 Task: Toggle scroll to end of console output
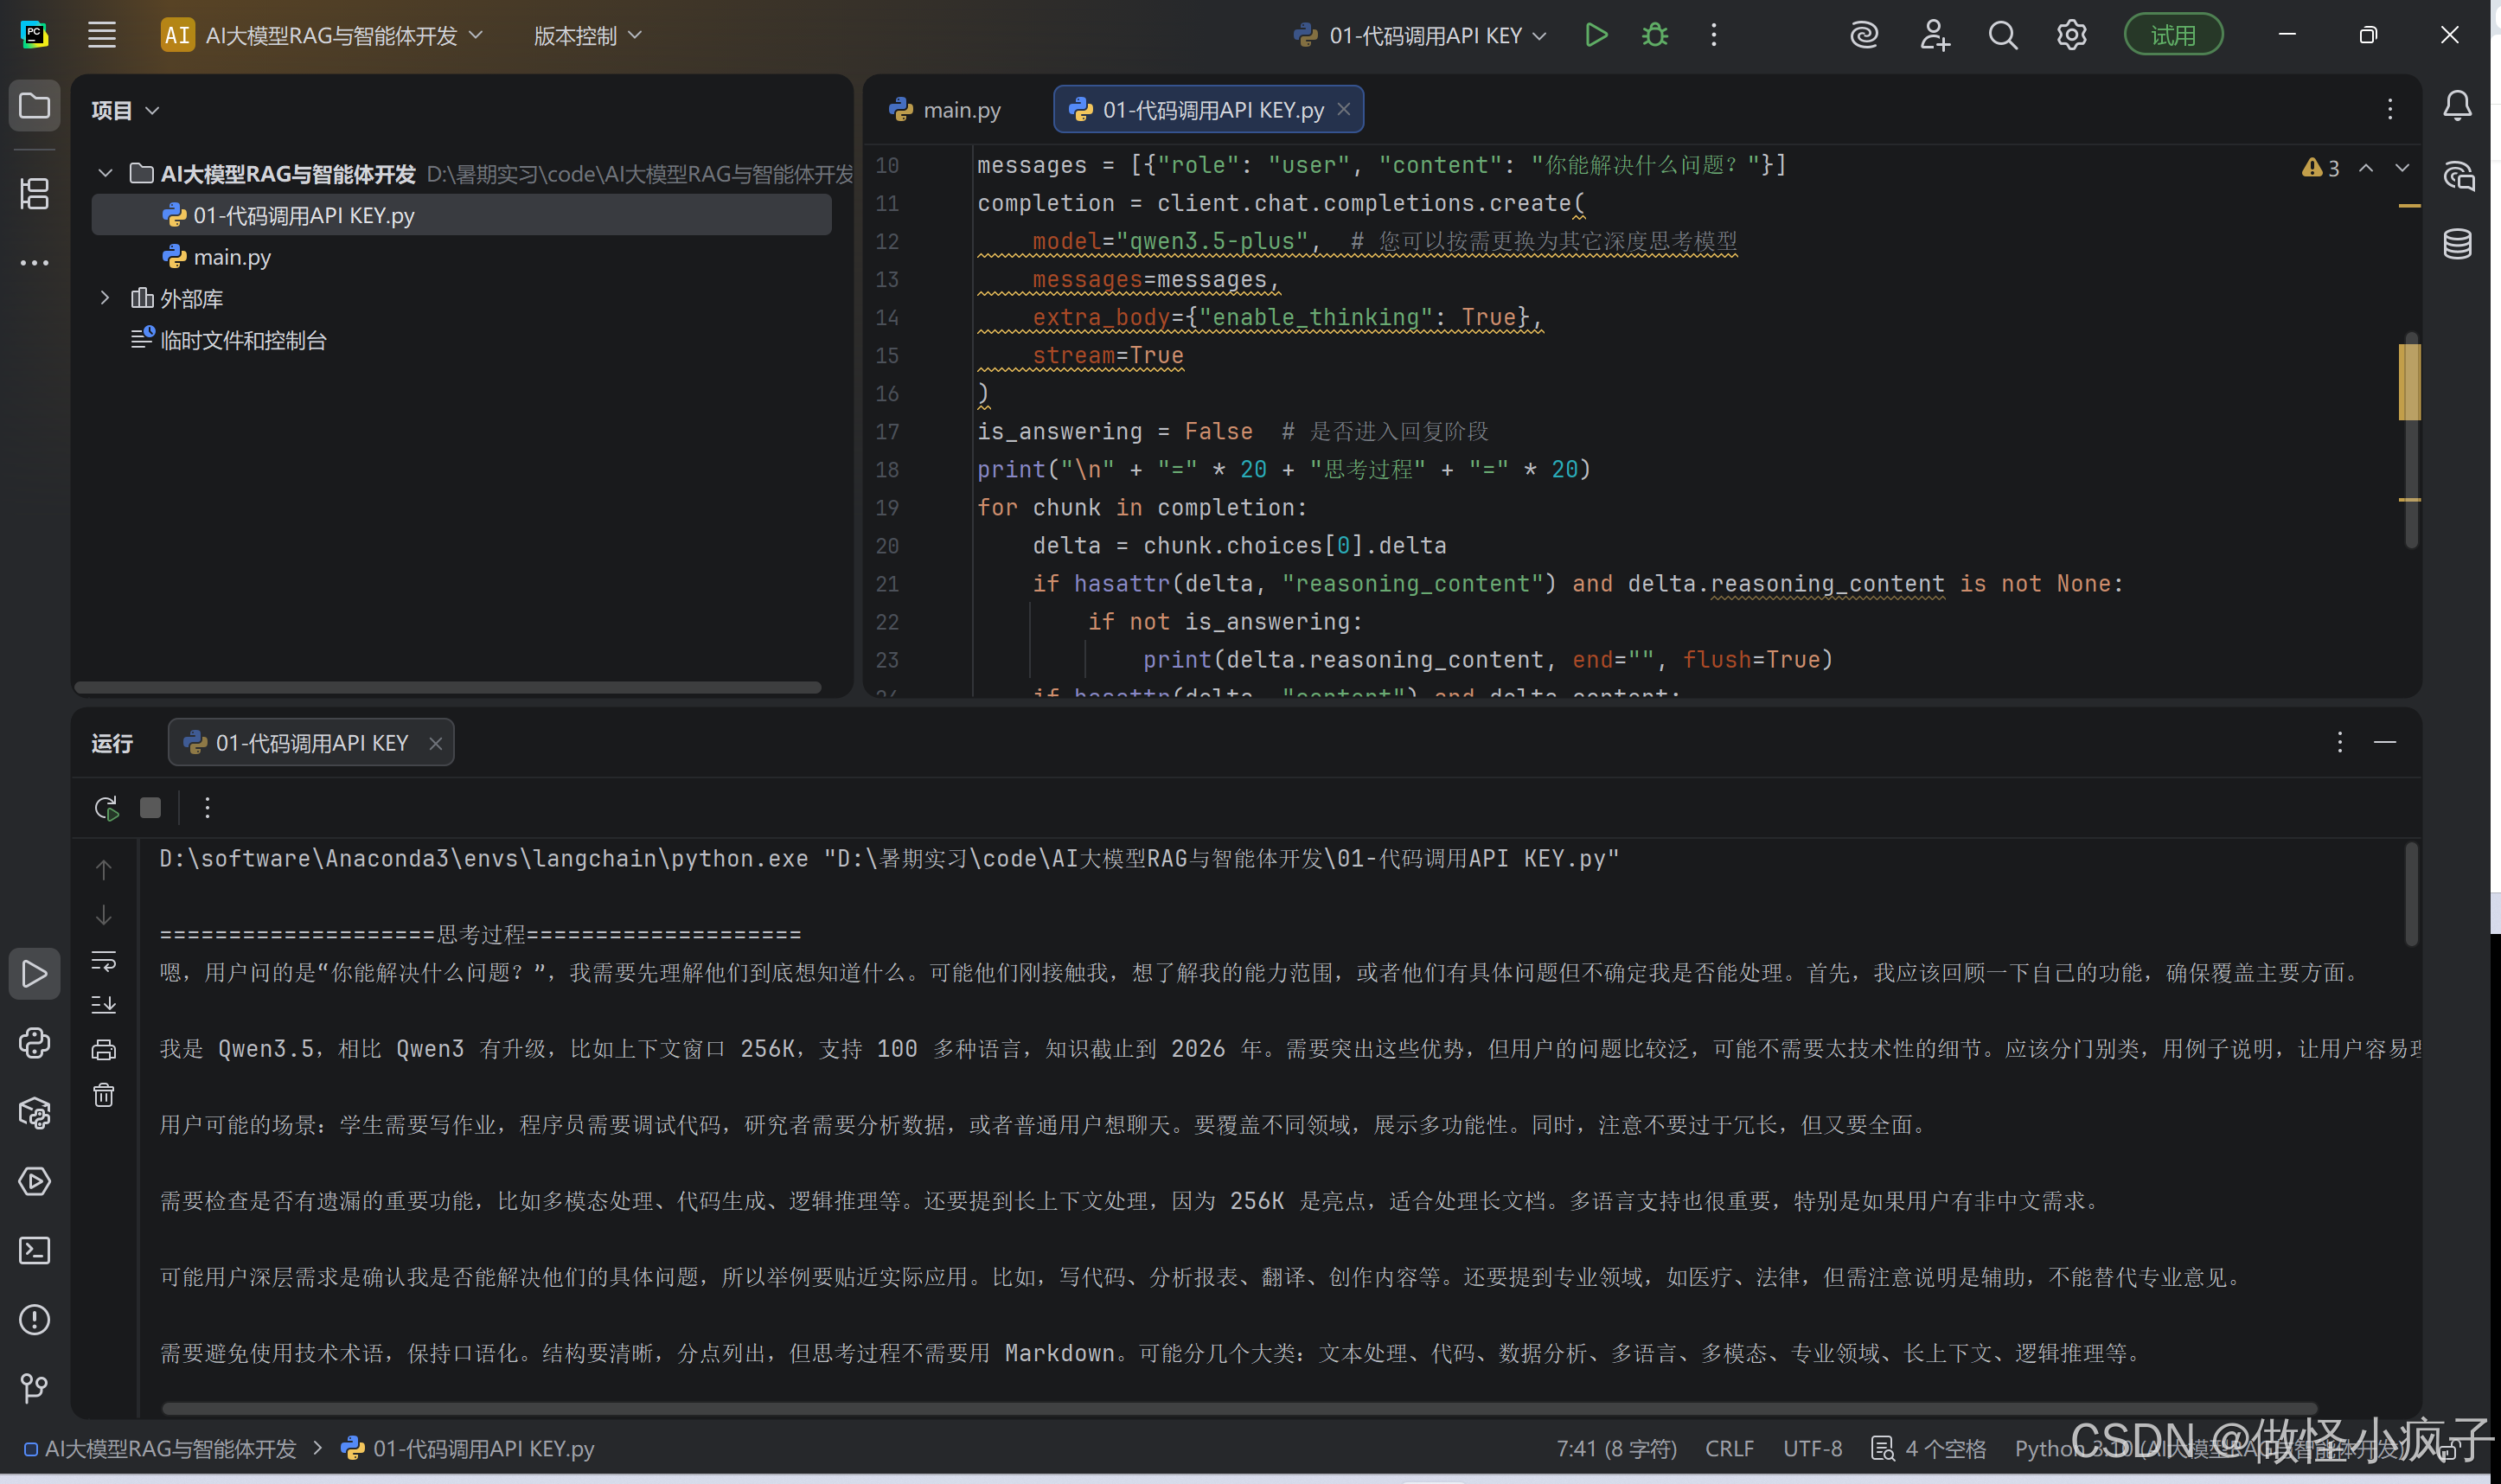[104, 1004]
